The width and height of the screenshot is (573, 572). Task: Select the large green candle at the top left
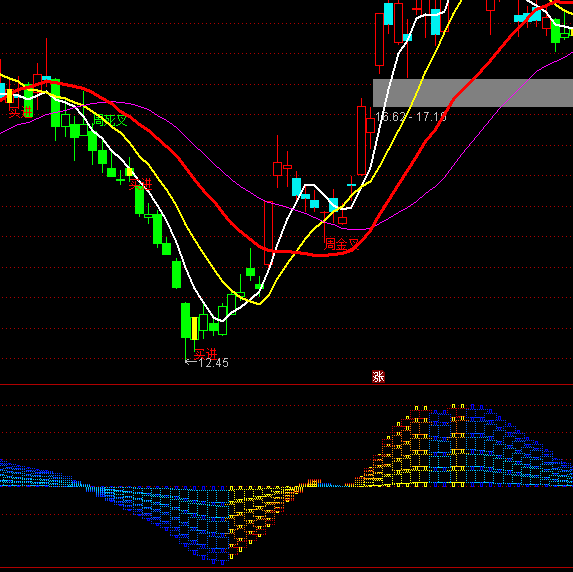coord(56,103)
